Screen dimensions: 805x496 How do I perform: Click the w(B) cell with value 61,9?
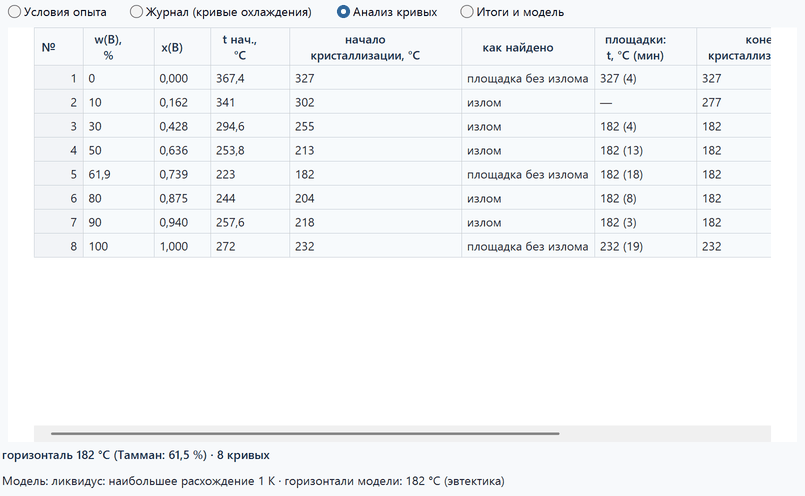pos(119,174)
